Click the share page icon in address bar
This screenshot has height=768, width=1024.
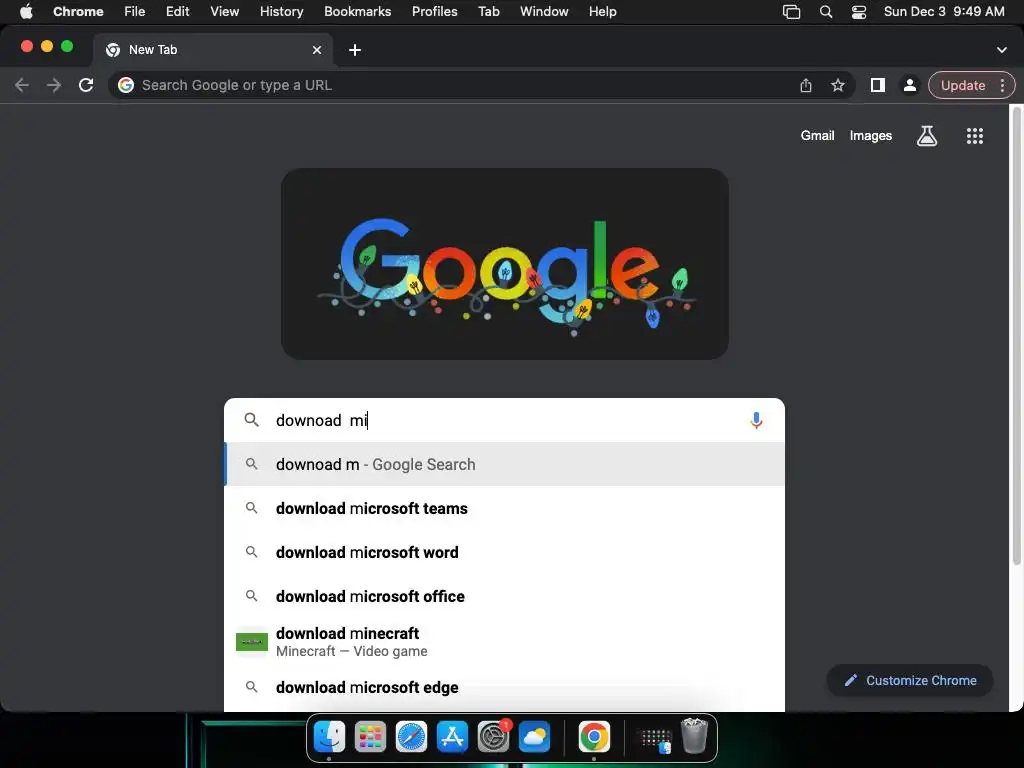point(806,86)
